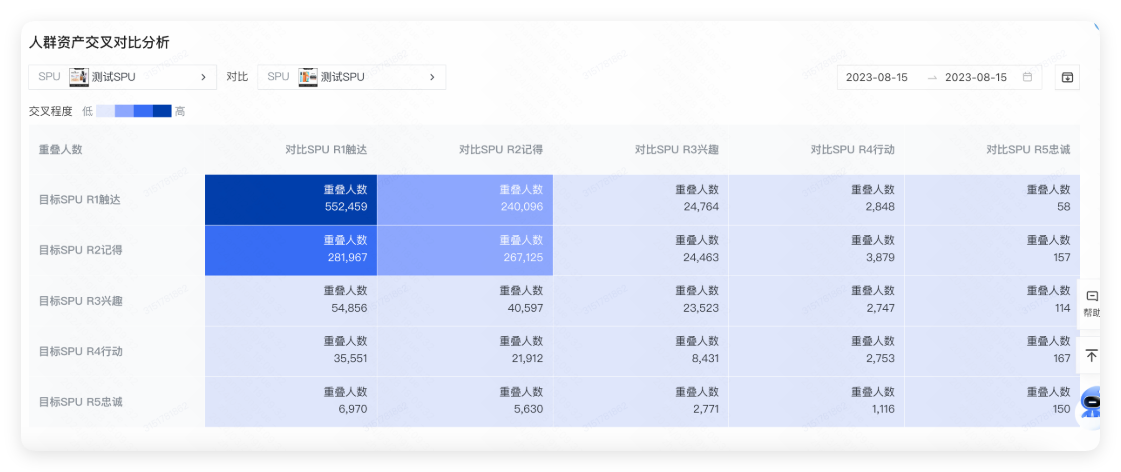Expand the 对比 SPU selector chevron
Viewport: 1121px width, 472px height.
tap(432, 77)
